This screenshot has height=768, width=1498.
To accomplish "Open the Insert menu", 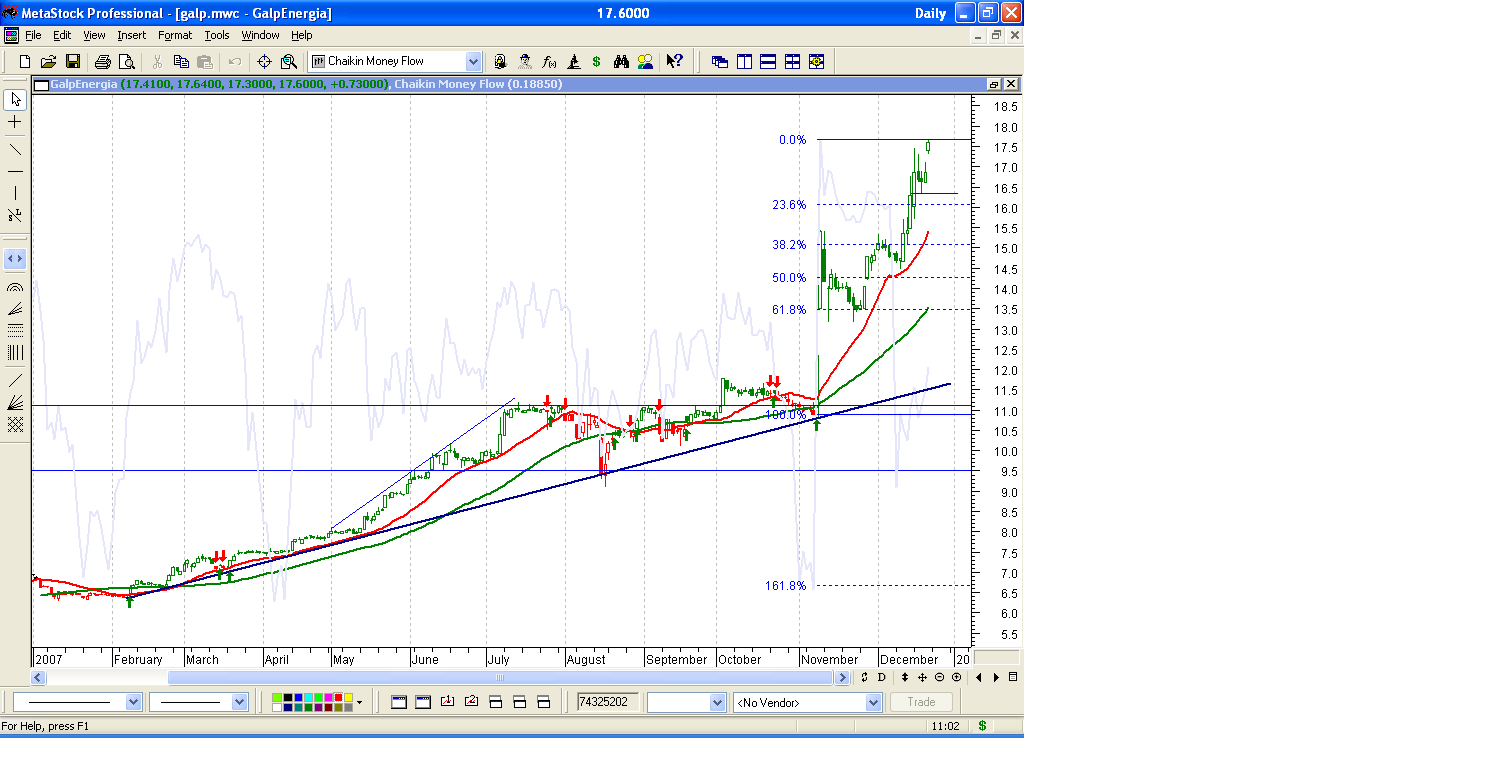I will pos(131,35).
